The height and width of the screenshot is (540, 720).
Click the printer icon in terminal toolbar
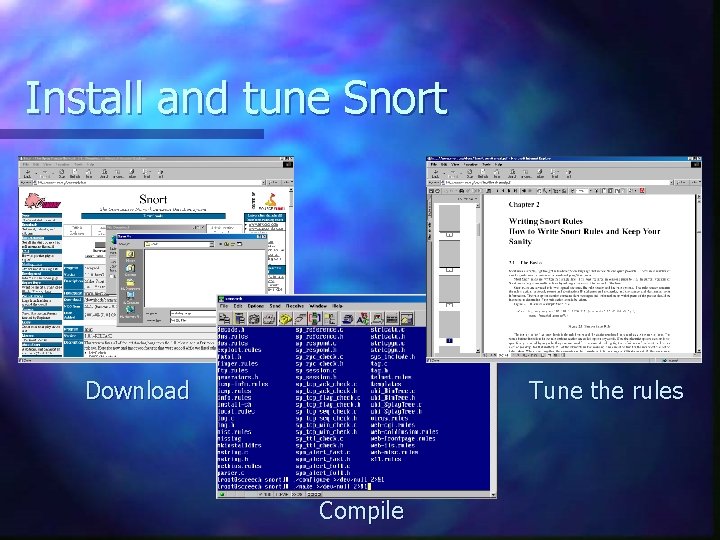pyautogui.click(x=348, y=318)
